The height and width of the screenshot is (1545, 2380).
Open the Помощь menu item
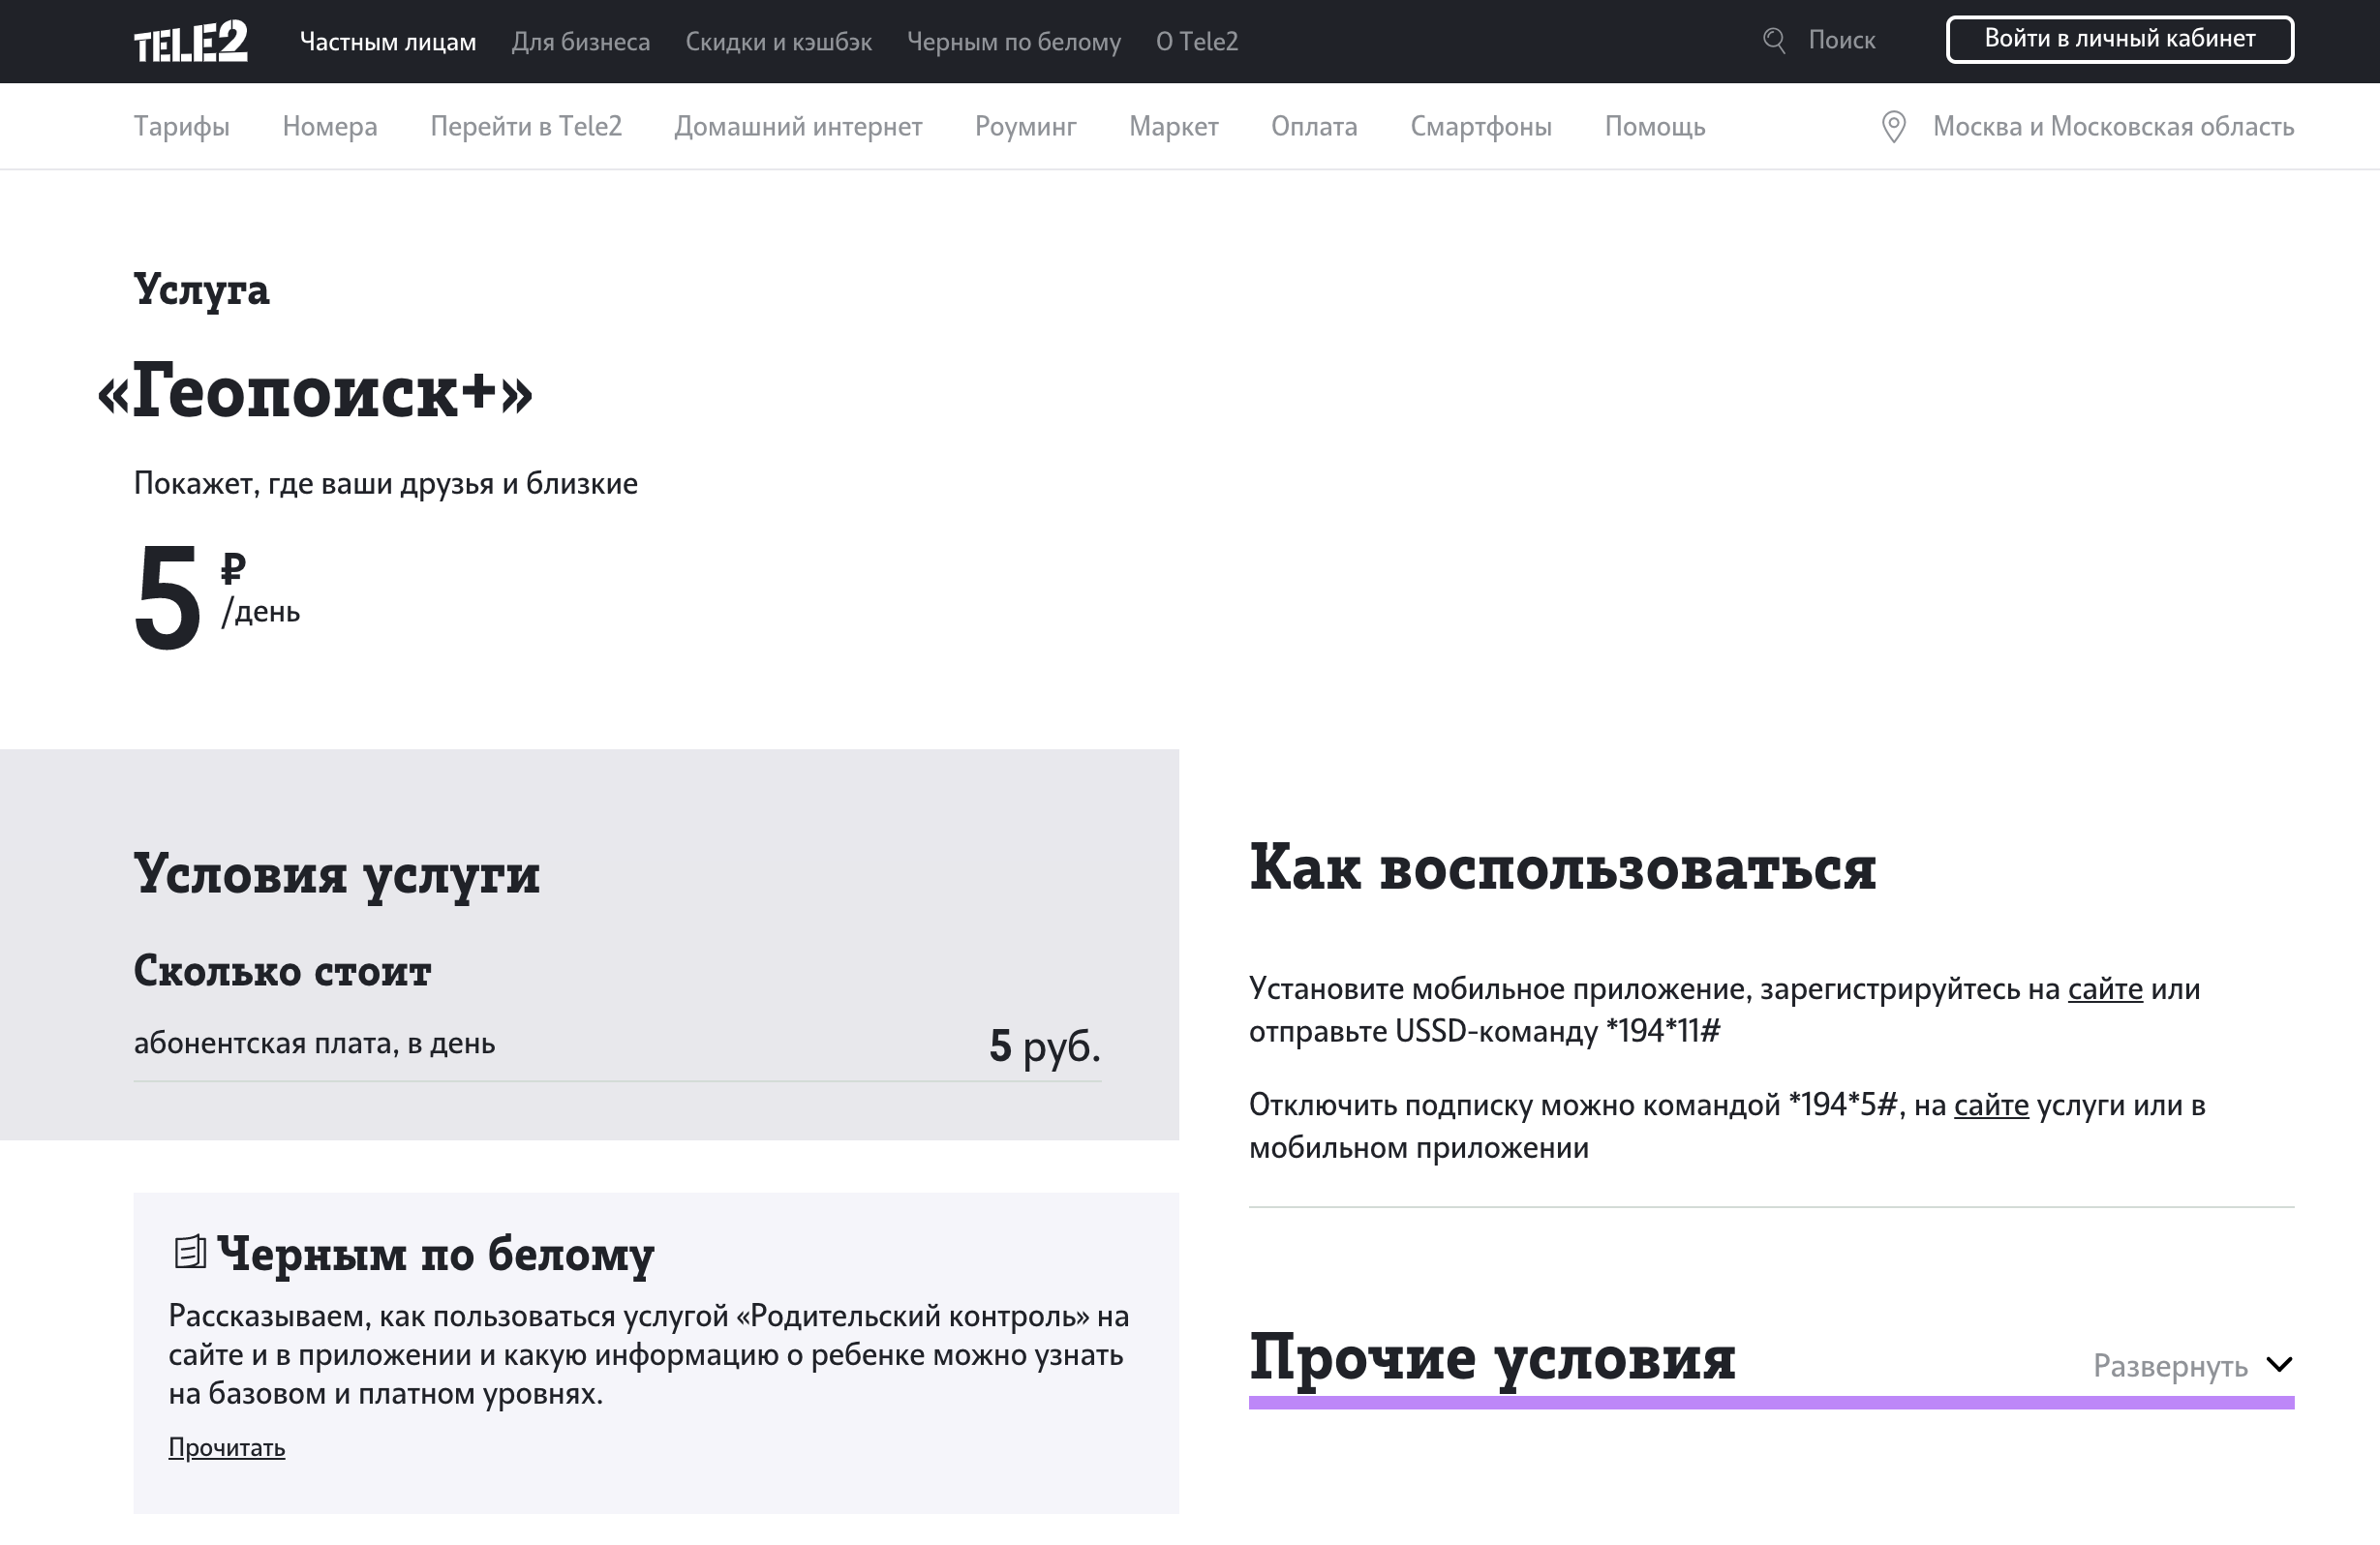1655,127
